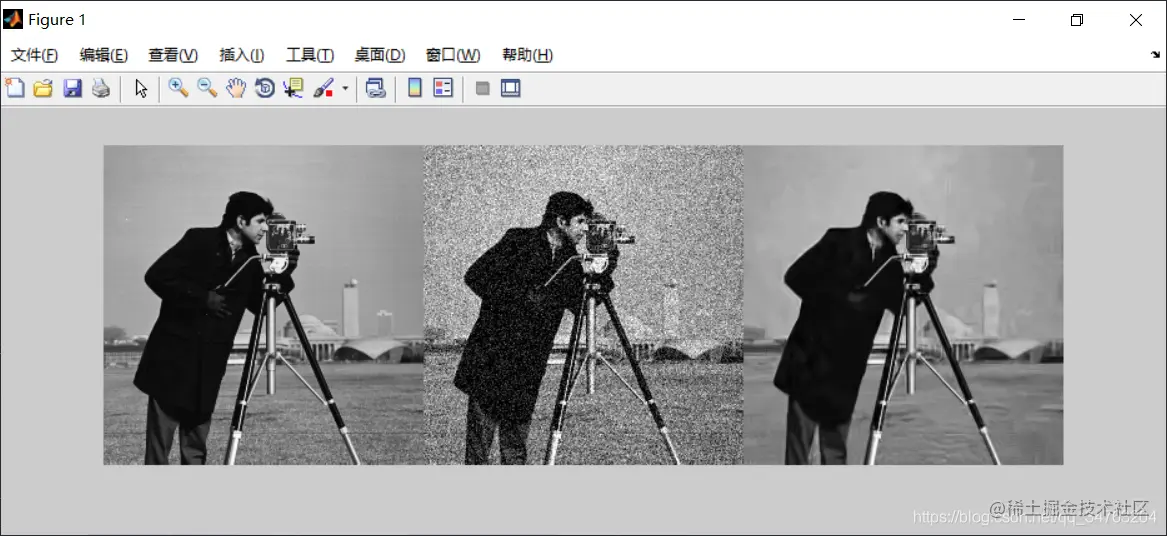Open the 文件(F) menu

(34, 55)
